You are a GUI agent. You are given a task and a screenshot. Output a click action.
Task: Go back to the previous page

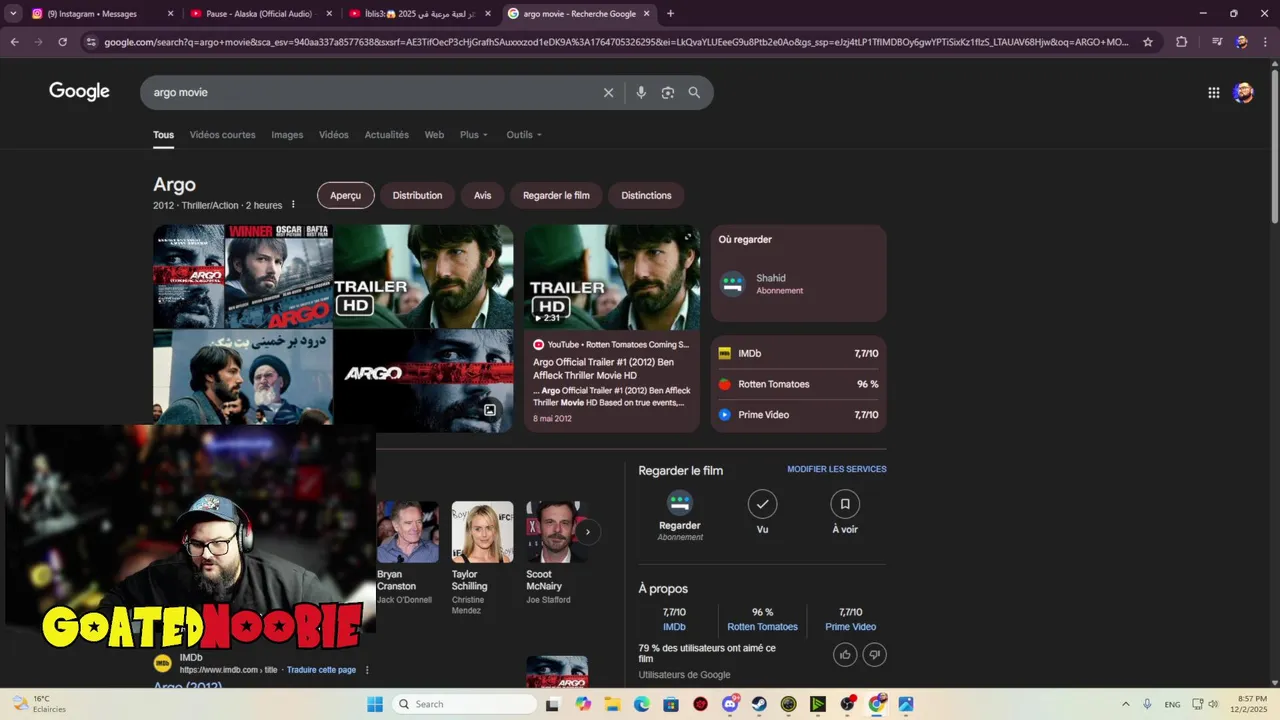coord(14,42)
